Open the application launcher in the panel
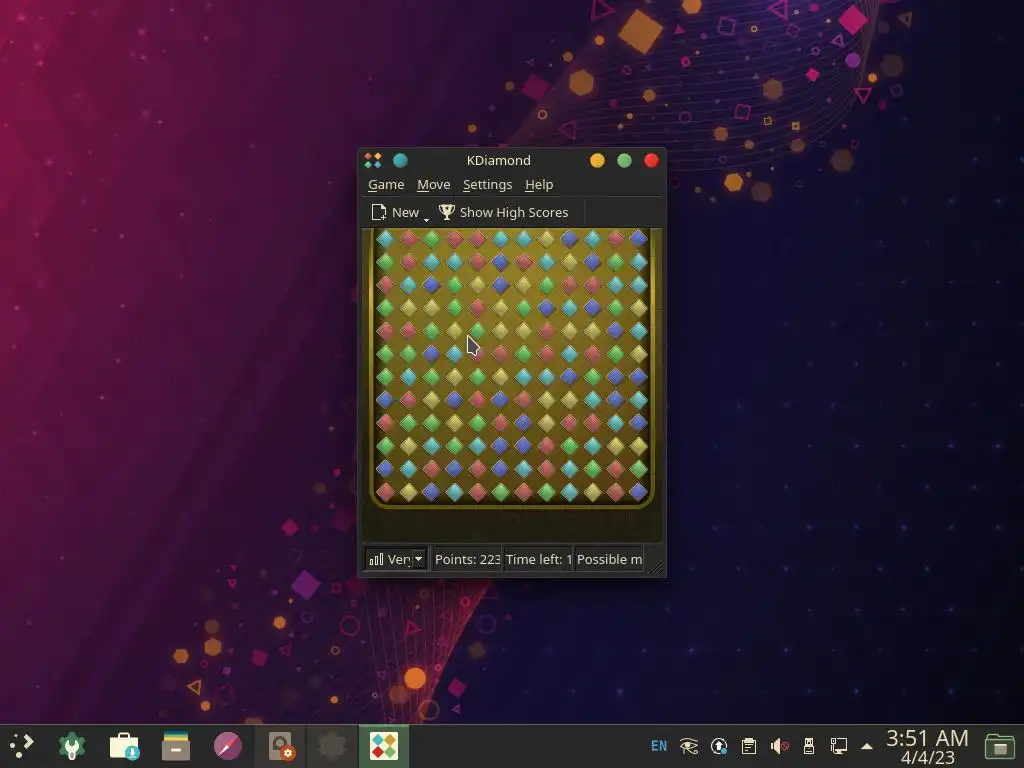 (x=20, y=746)
